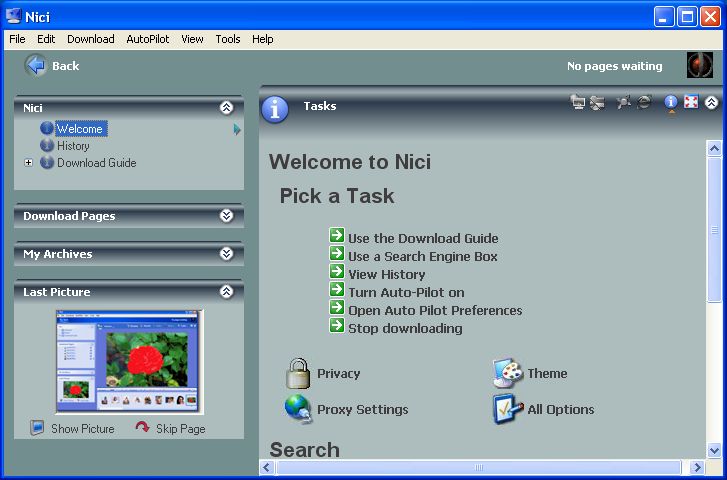Click the greyed satellite icon in Tasks header
The image size is (727, 480).
tap(624, 102)
